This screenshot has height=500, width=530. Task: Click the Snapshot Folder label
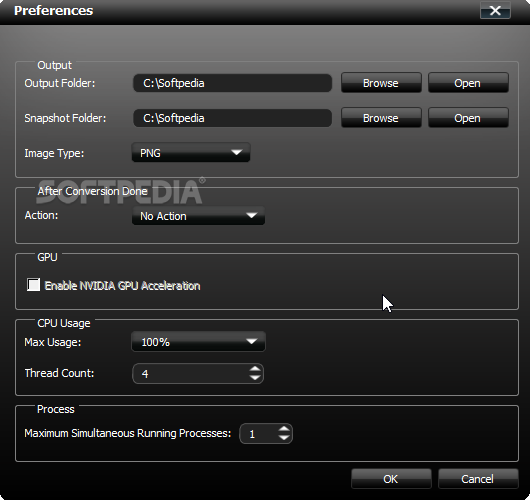click(65, 118)
